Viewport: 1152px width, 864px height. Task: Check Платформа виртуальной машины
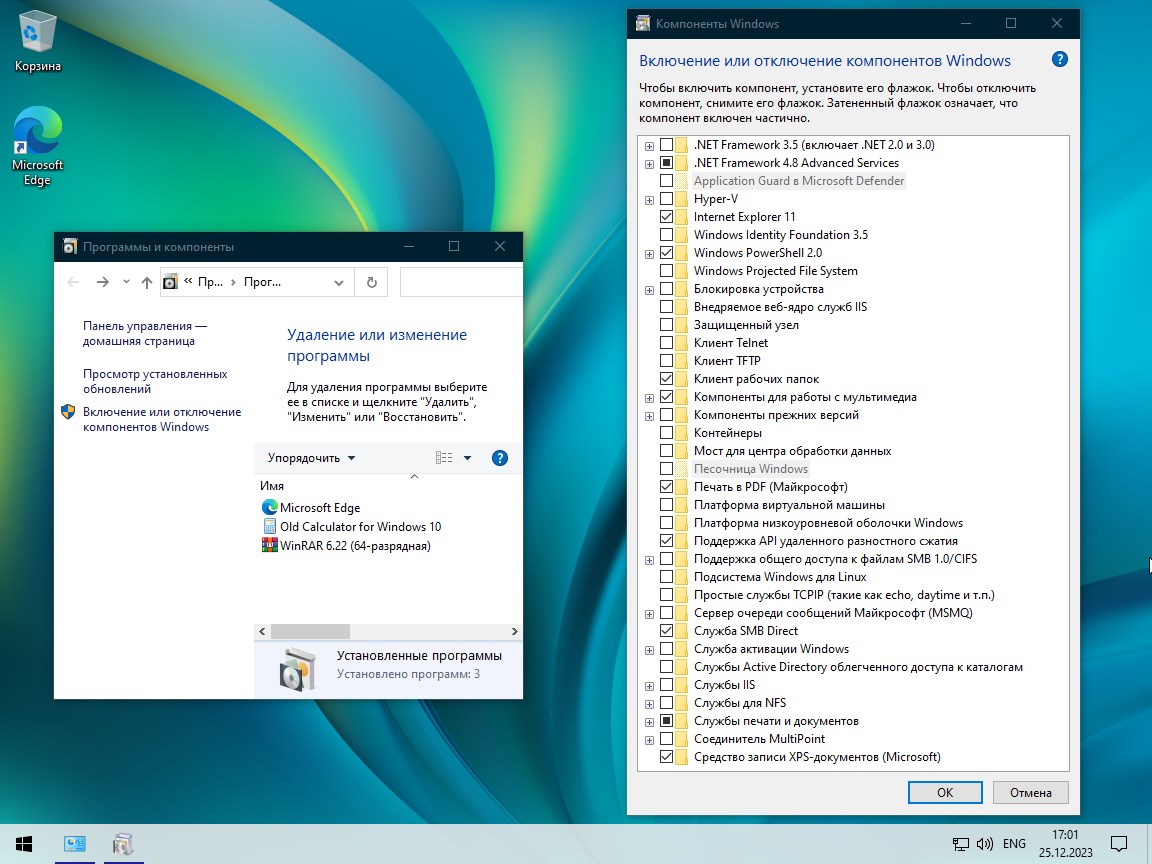tap(666, 505)
